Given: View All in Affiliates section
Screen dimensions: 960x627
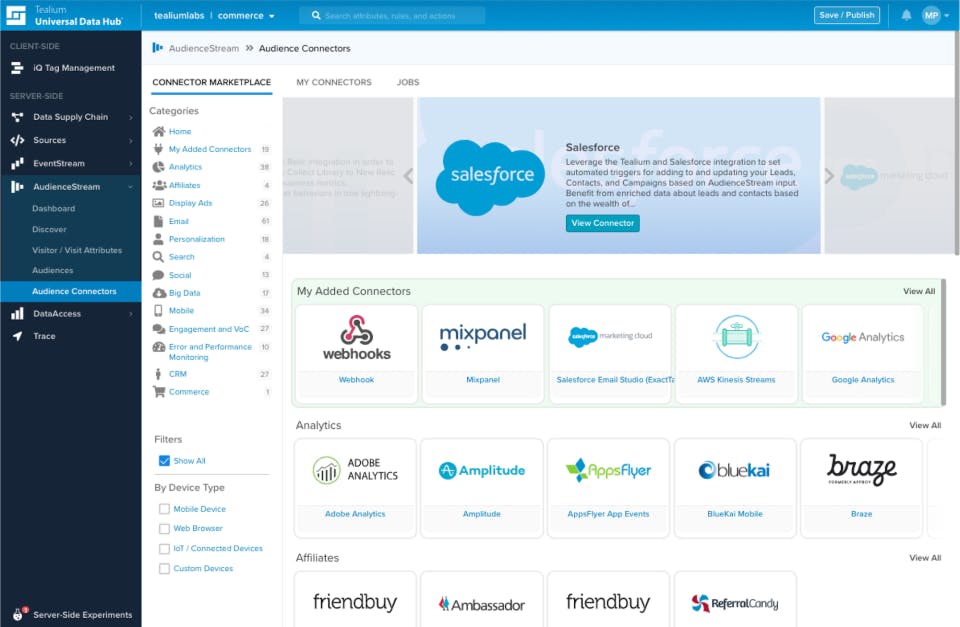Looking at the screenshot, I should coord(925,558).
